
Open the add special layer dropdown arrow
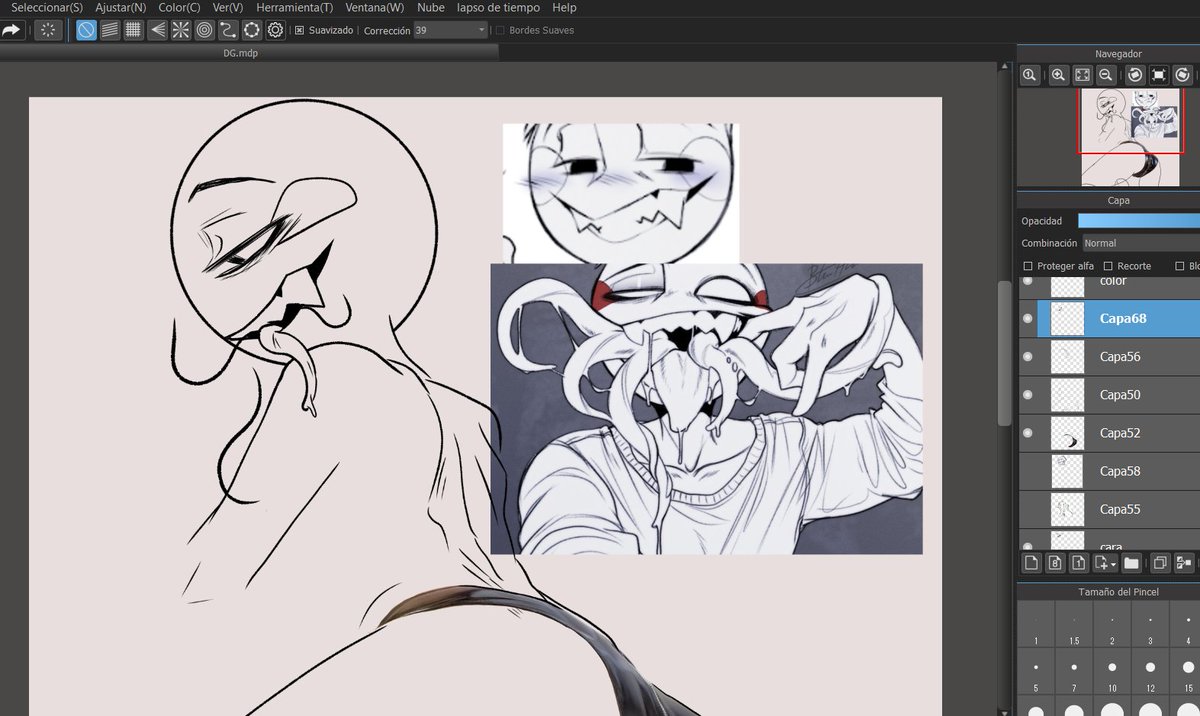point(1111,564)
